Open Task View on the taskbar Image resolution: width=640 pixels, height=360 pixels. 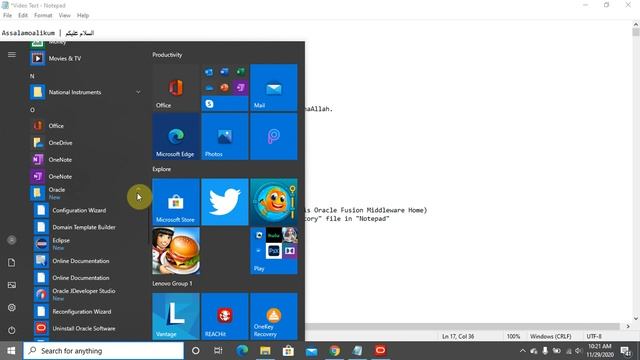tap(218, 351)
